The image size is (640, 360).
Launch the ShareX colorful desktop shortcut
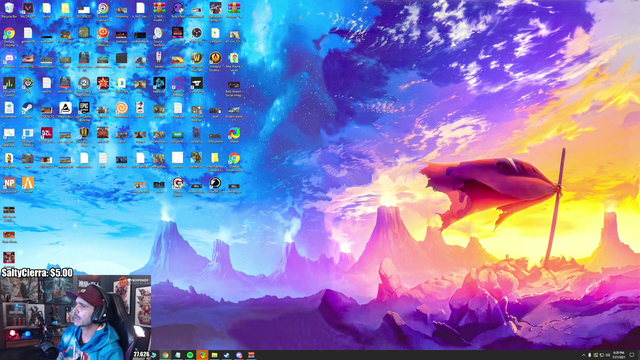tap(234, 133)
